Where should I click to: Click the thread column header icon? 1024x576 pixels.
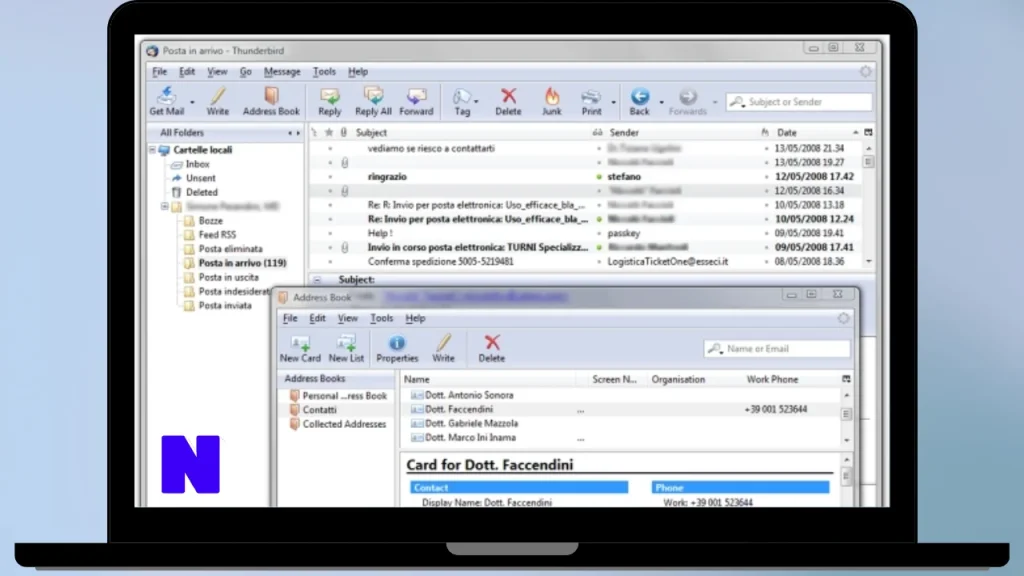point(314,133)
